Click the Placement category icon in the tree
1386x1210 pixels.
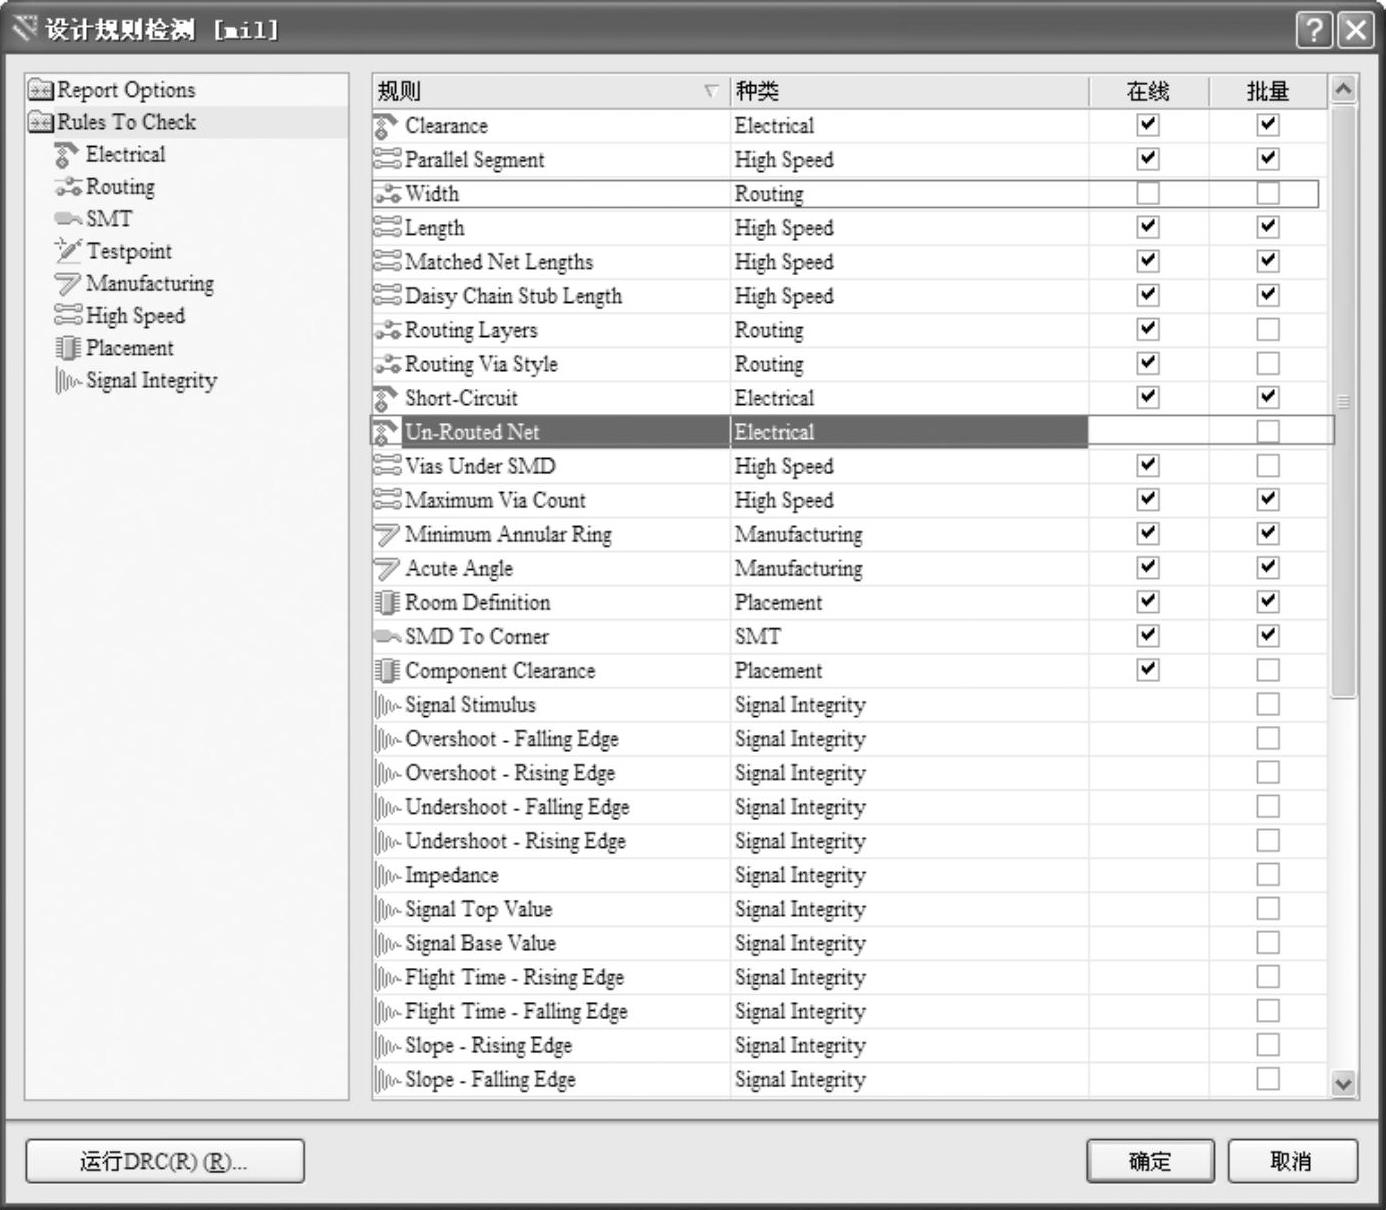click(67, 348)
